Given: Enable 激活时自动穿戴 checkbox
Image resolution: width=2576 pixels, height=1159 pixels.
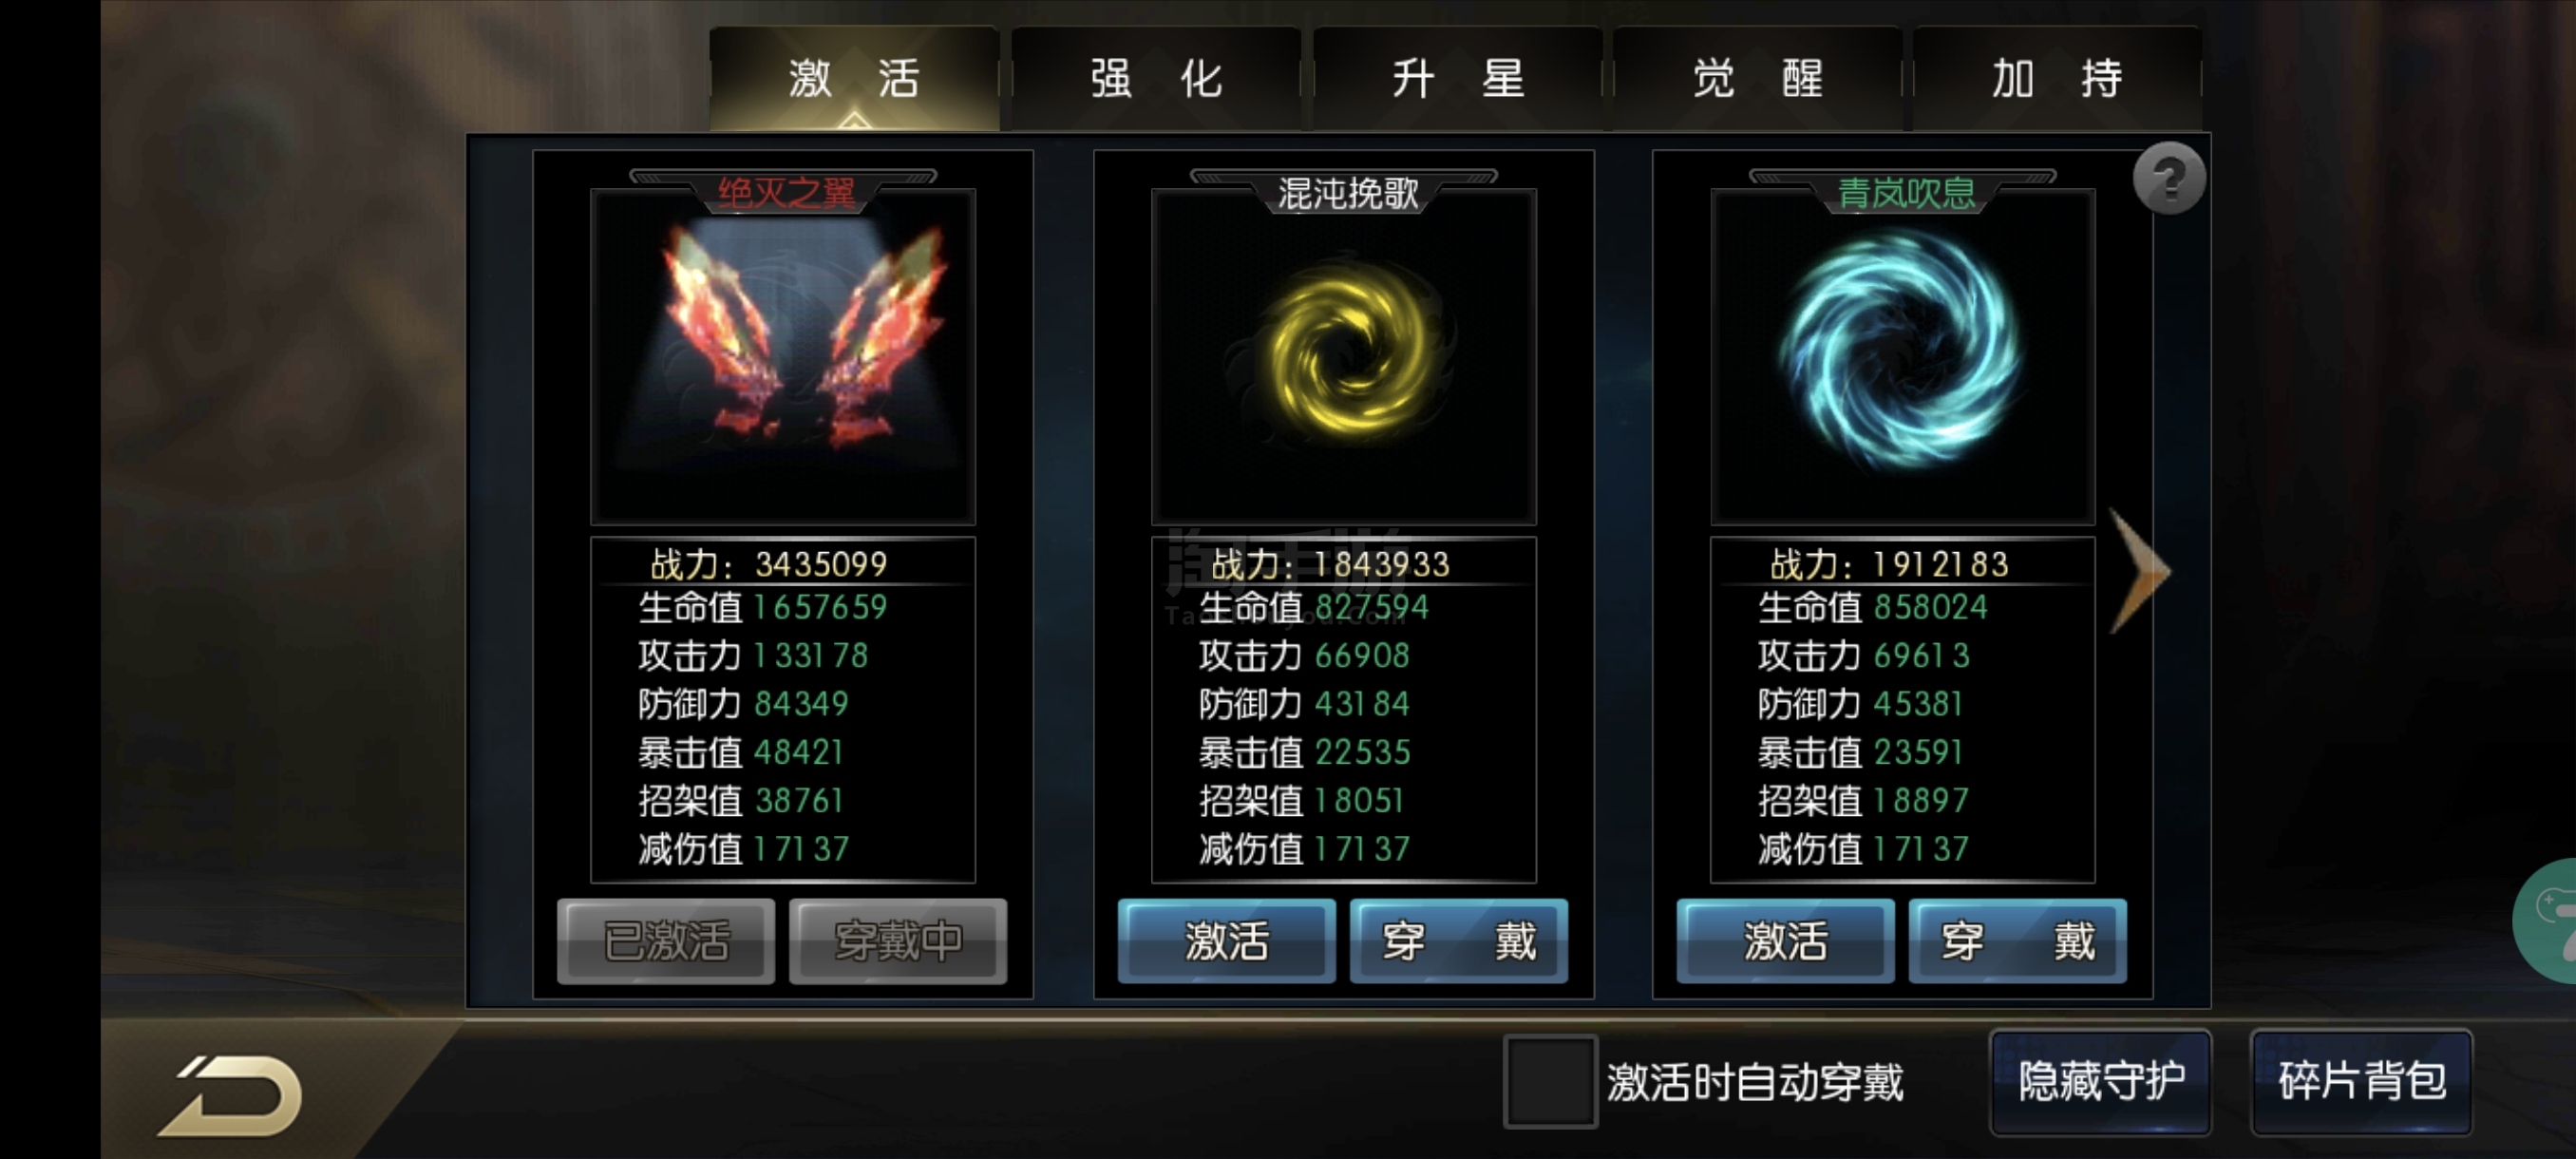Looking at the screenshot, I should 1549,1081.
